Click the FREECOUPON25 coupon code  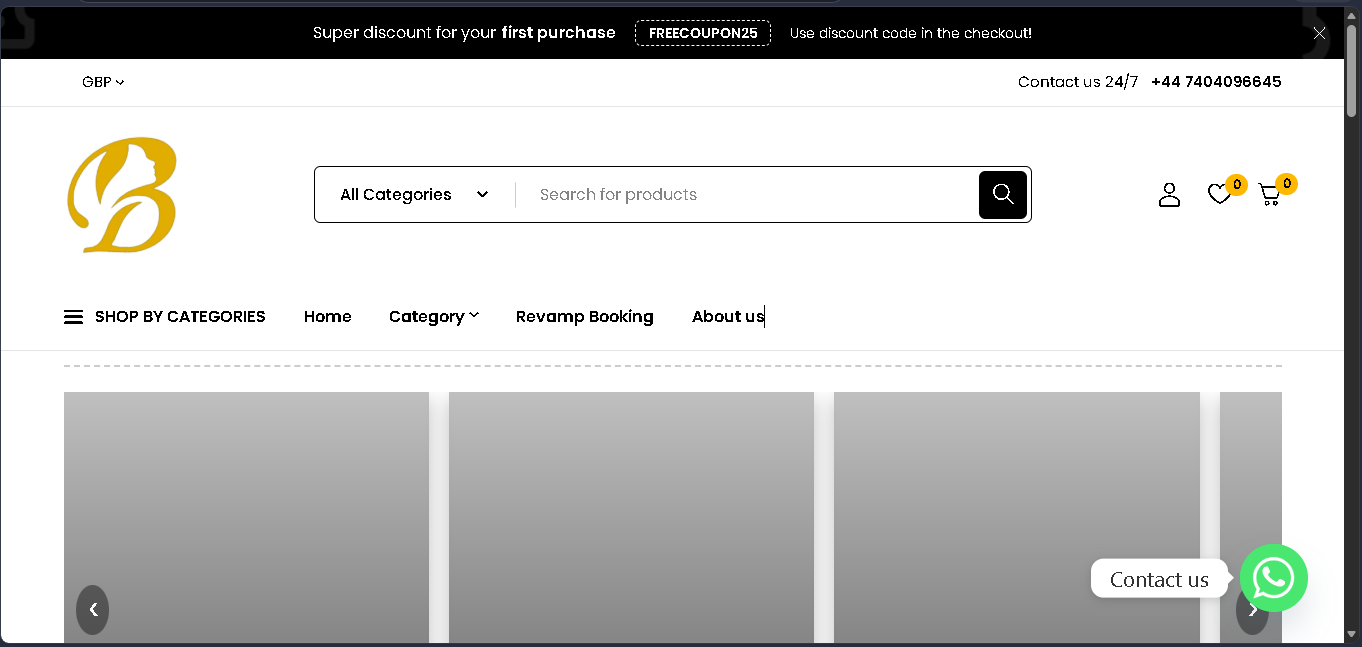click(x=703, y=33)
